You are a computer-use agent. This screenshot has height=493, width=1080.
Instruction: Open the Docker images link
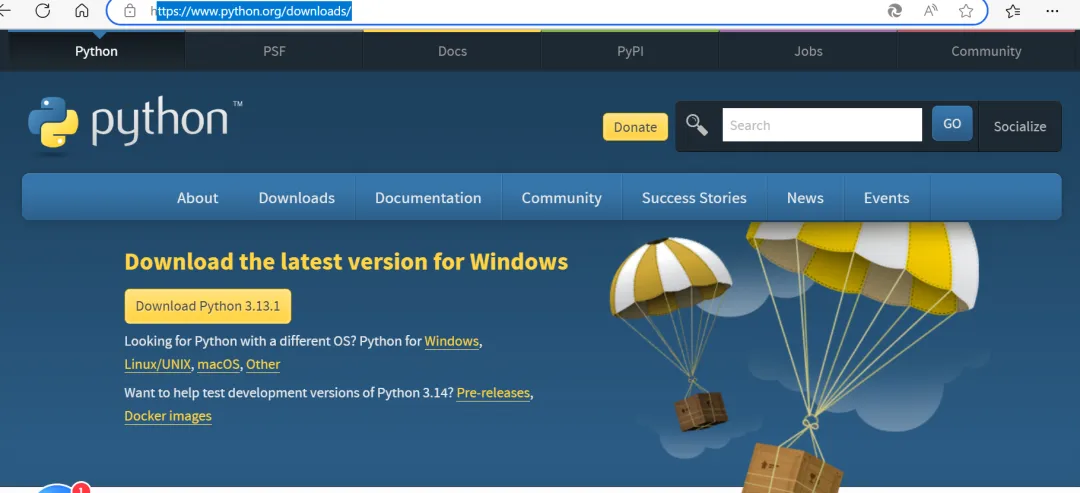pyautogui.click(x=168, y=416)
